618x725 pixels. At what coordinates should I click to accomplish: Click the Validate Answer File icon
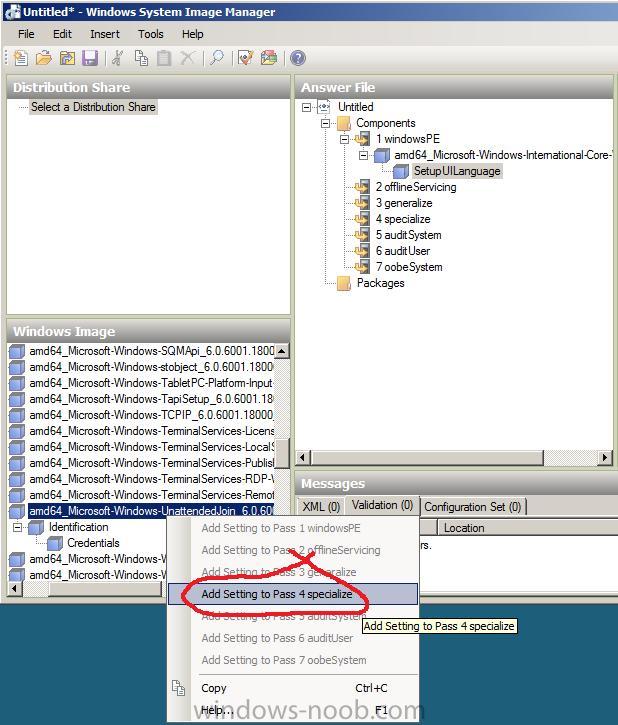(245, 58)
